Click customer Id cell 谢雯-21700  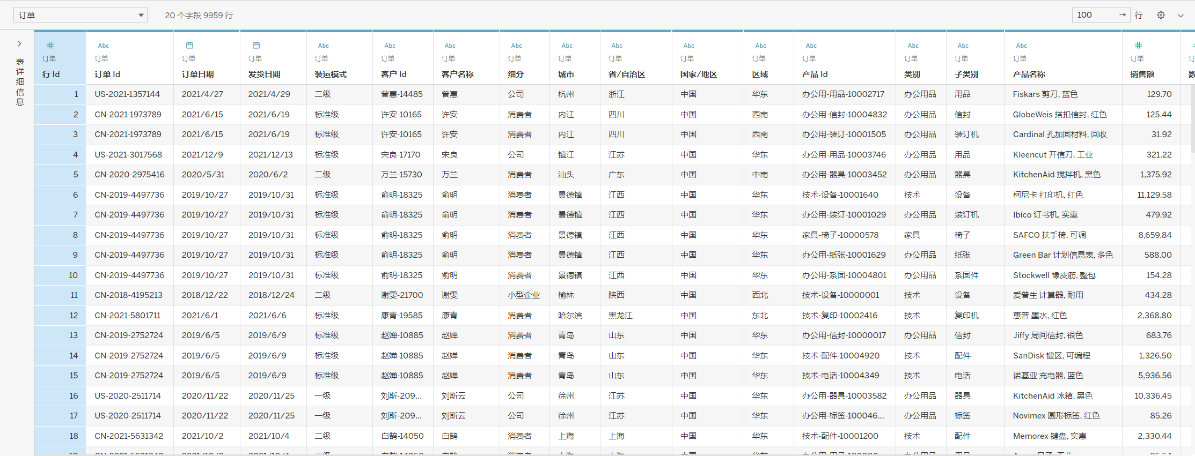[401, 294]
